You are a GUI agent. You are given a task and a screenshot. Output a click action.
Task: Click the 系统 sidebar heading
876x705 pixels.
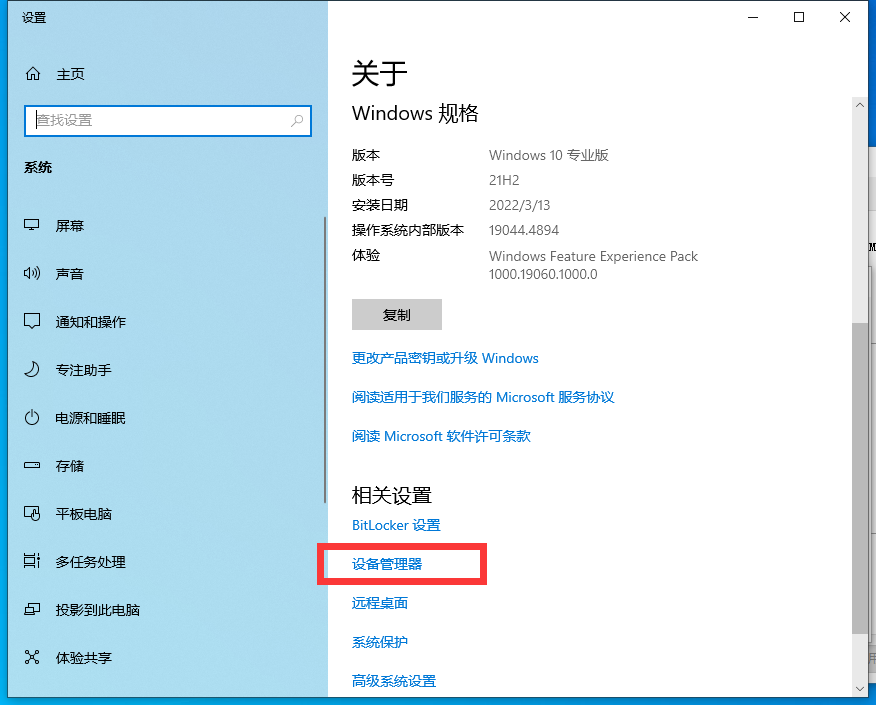[x=38, y=168]
